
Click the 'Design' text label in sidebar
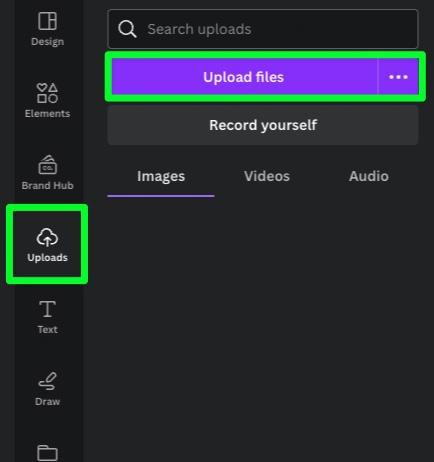tap(47, 42)
